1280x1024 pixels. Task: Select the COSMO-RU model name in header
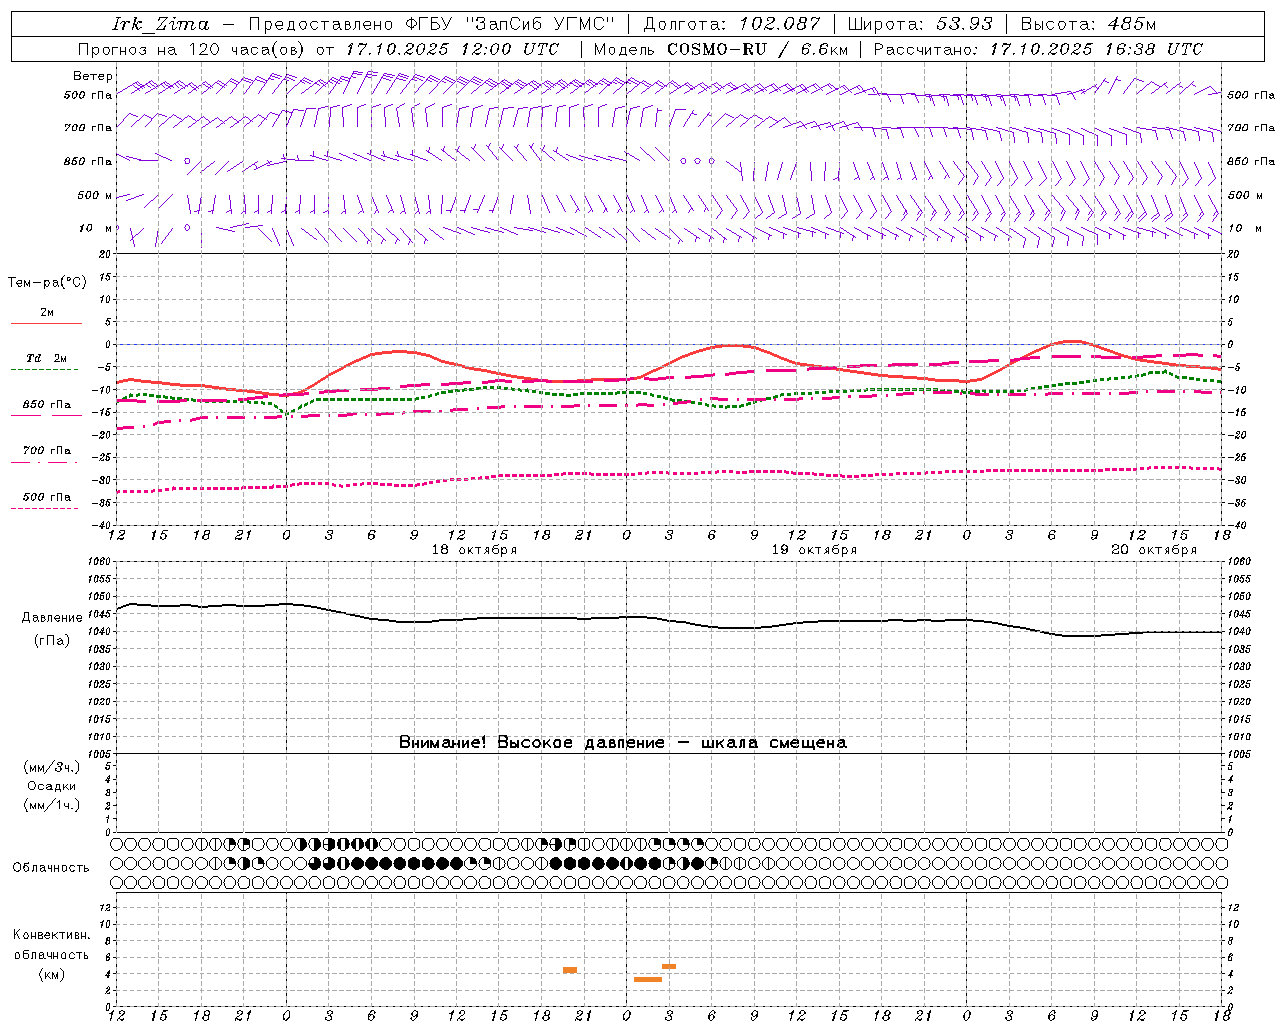point(717,49)
